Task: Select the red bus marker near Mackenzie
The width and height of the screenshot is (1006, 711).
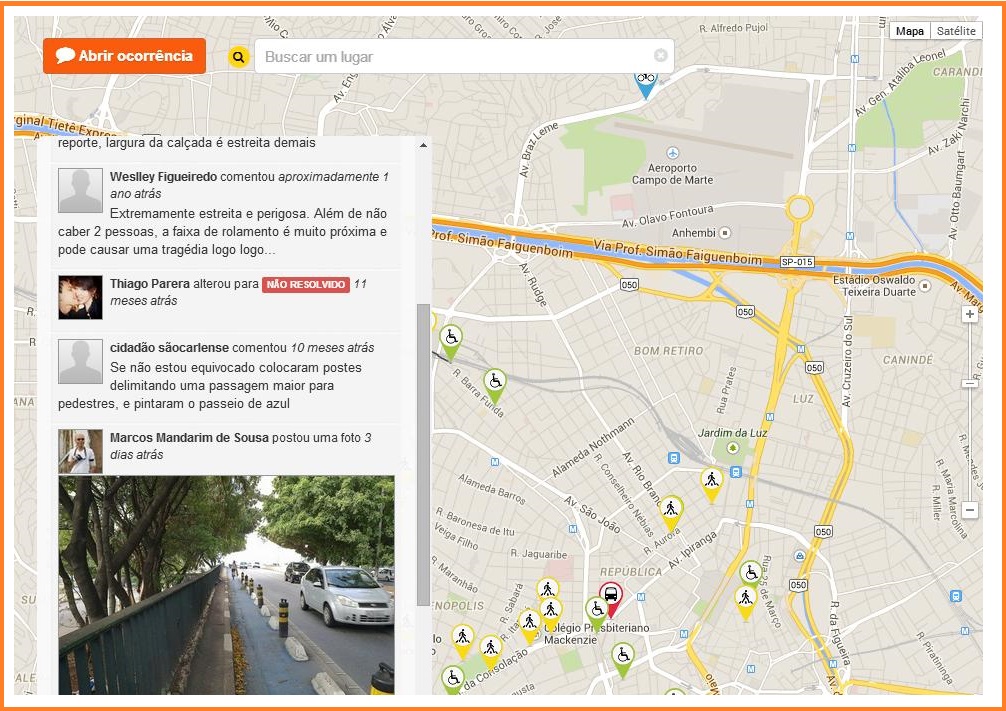Action: point(610,598)
